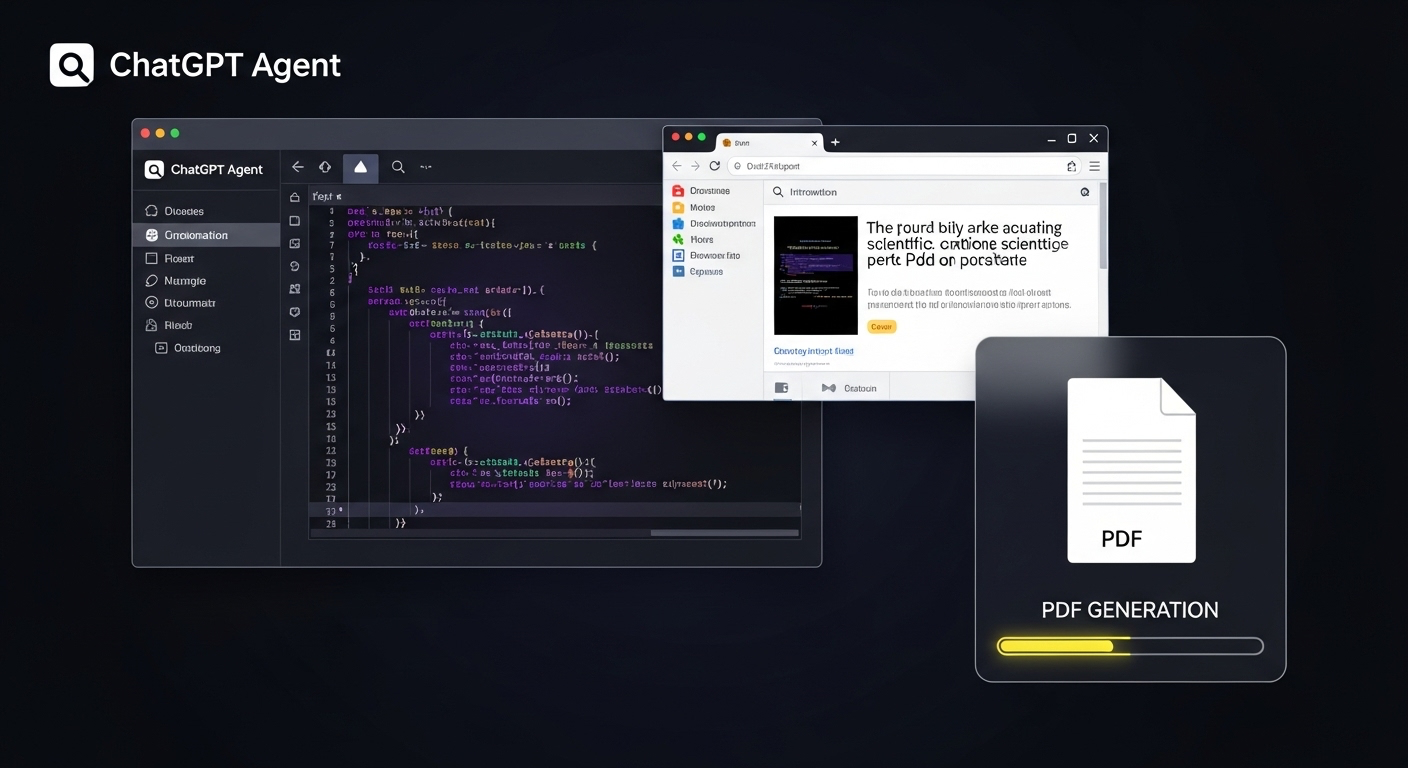Go back in the browser window
Viewport: 1408px width, 768px height.
pos(677,166)
